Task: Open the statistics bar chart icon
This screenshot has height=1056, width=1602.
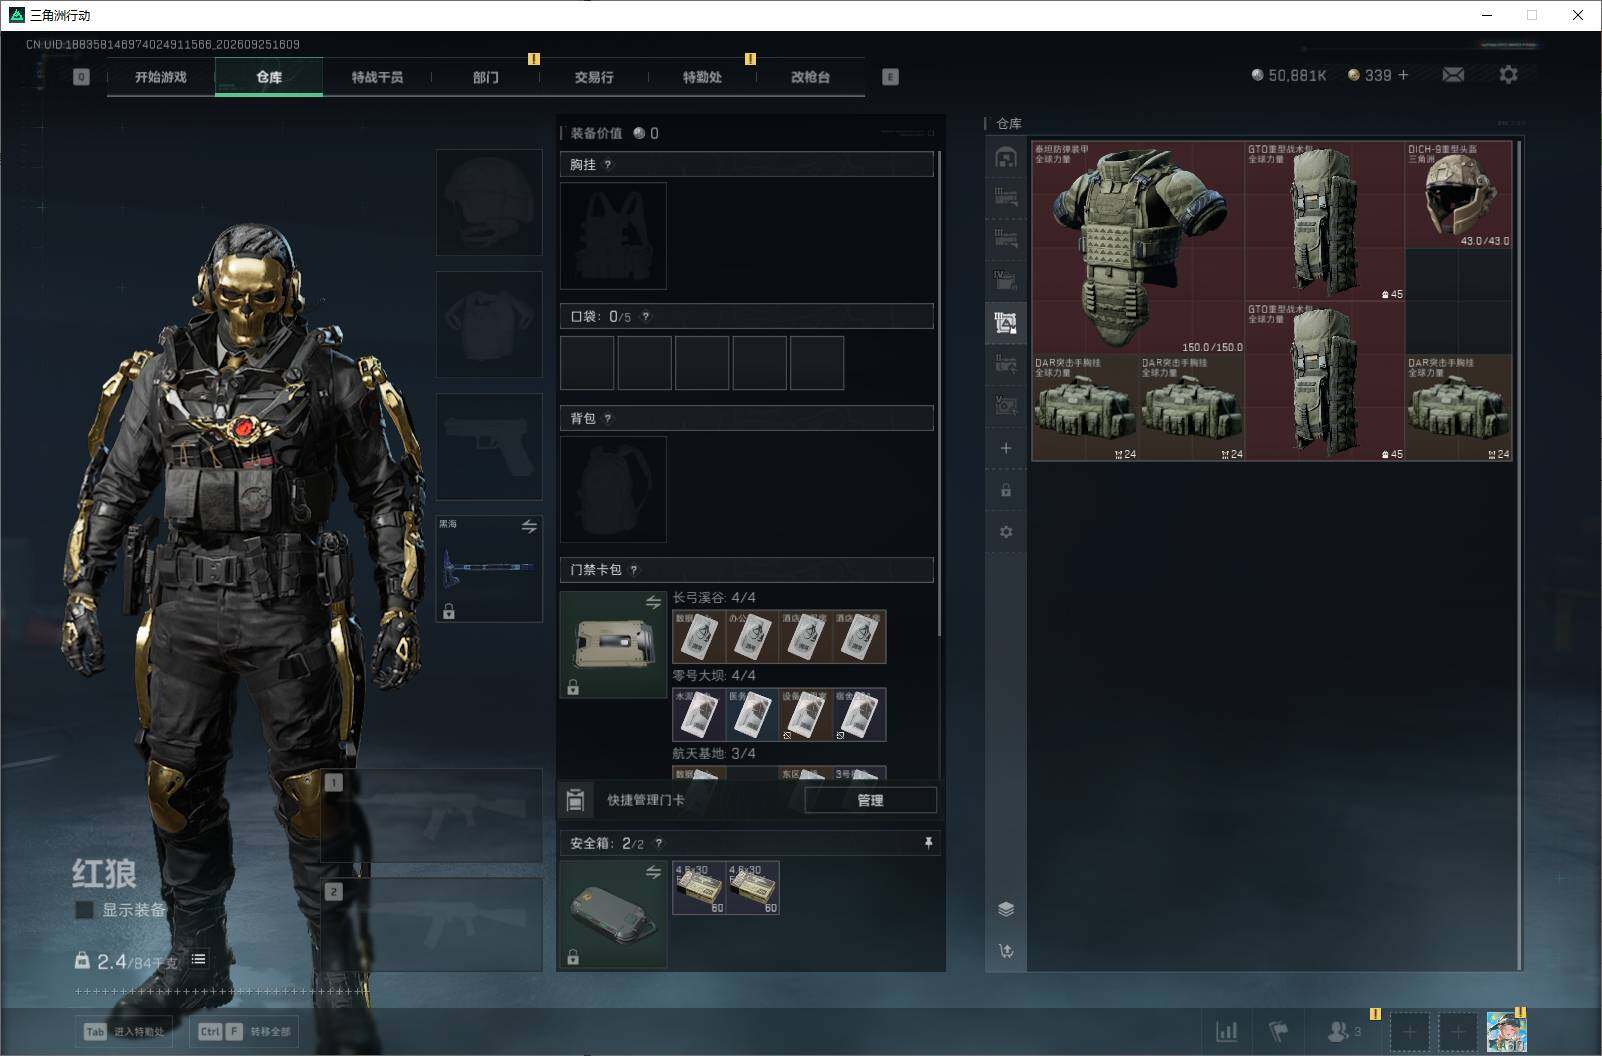Action: click(1226, 1031)
